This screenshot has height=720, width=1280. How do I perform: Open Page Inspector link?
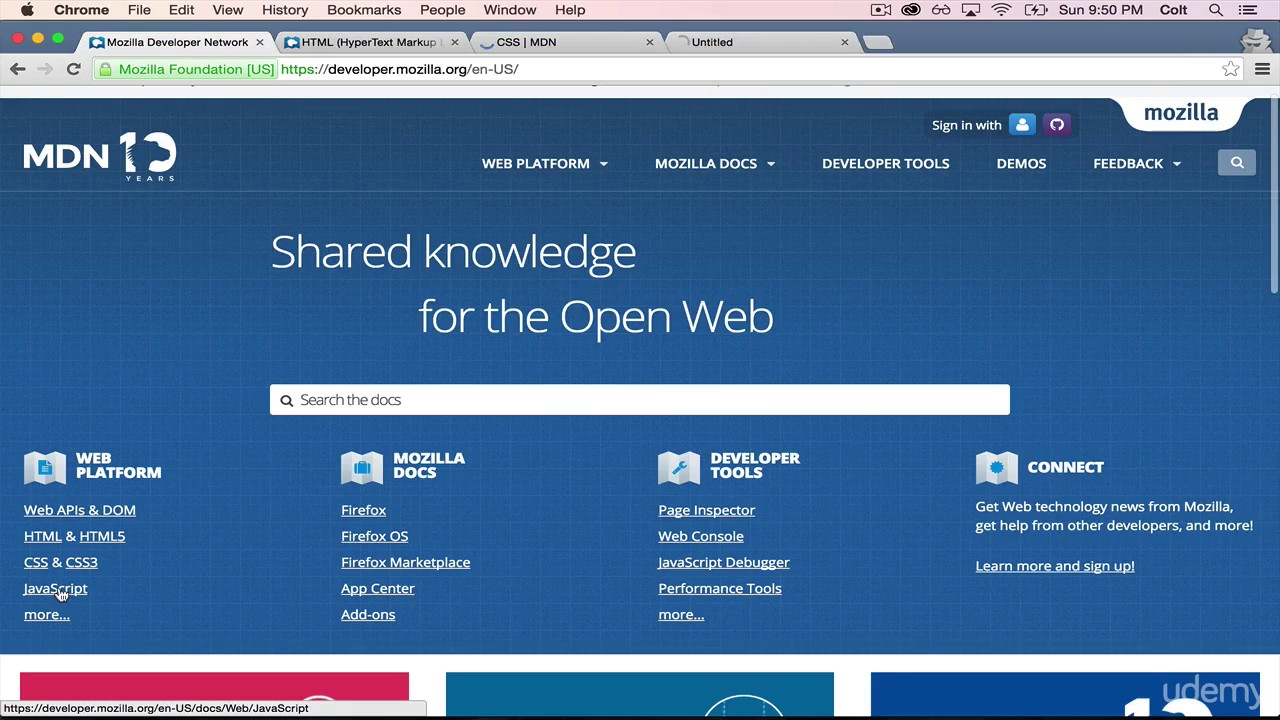pos(706,510)
